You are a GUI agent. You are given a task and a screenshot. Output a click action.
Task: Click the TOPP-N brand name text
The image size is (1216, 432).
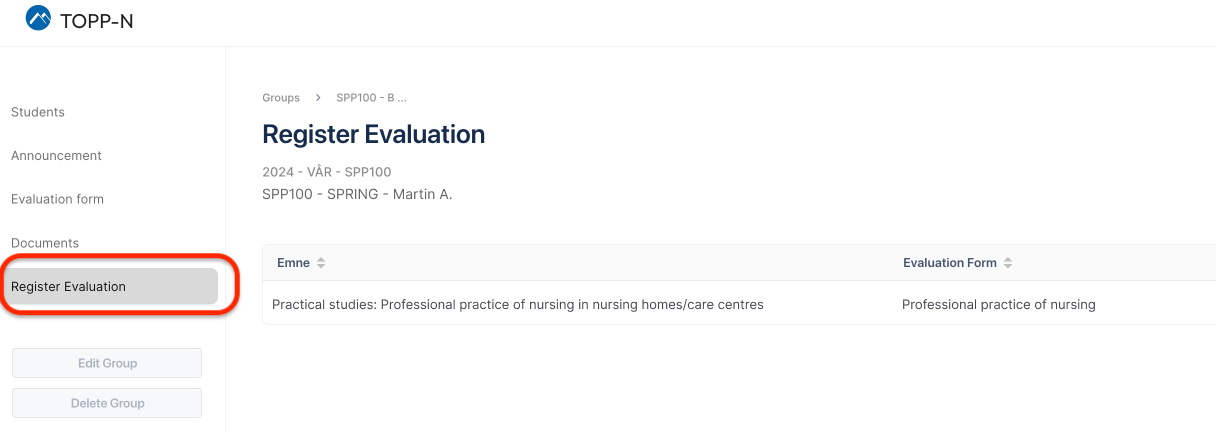pyautogui.click(x=96, y=20)
